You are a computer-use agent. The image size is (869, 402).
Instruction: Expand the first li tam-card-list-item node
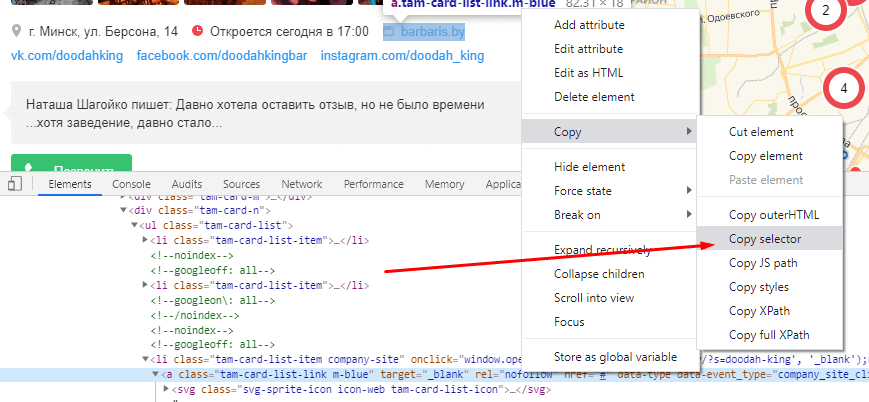click(146, 240)
